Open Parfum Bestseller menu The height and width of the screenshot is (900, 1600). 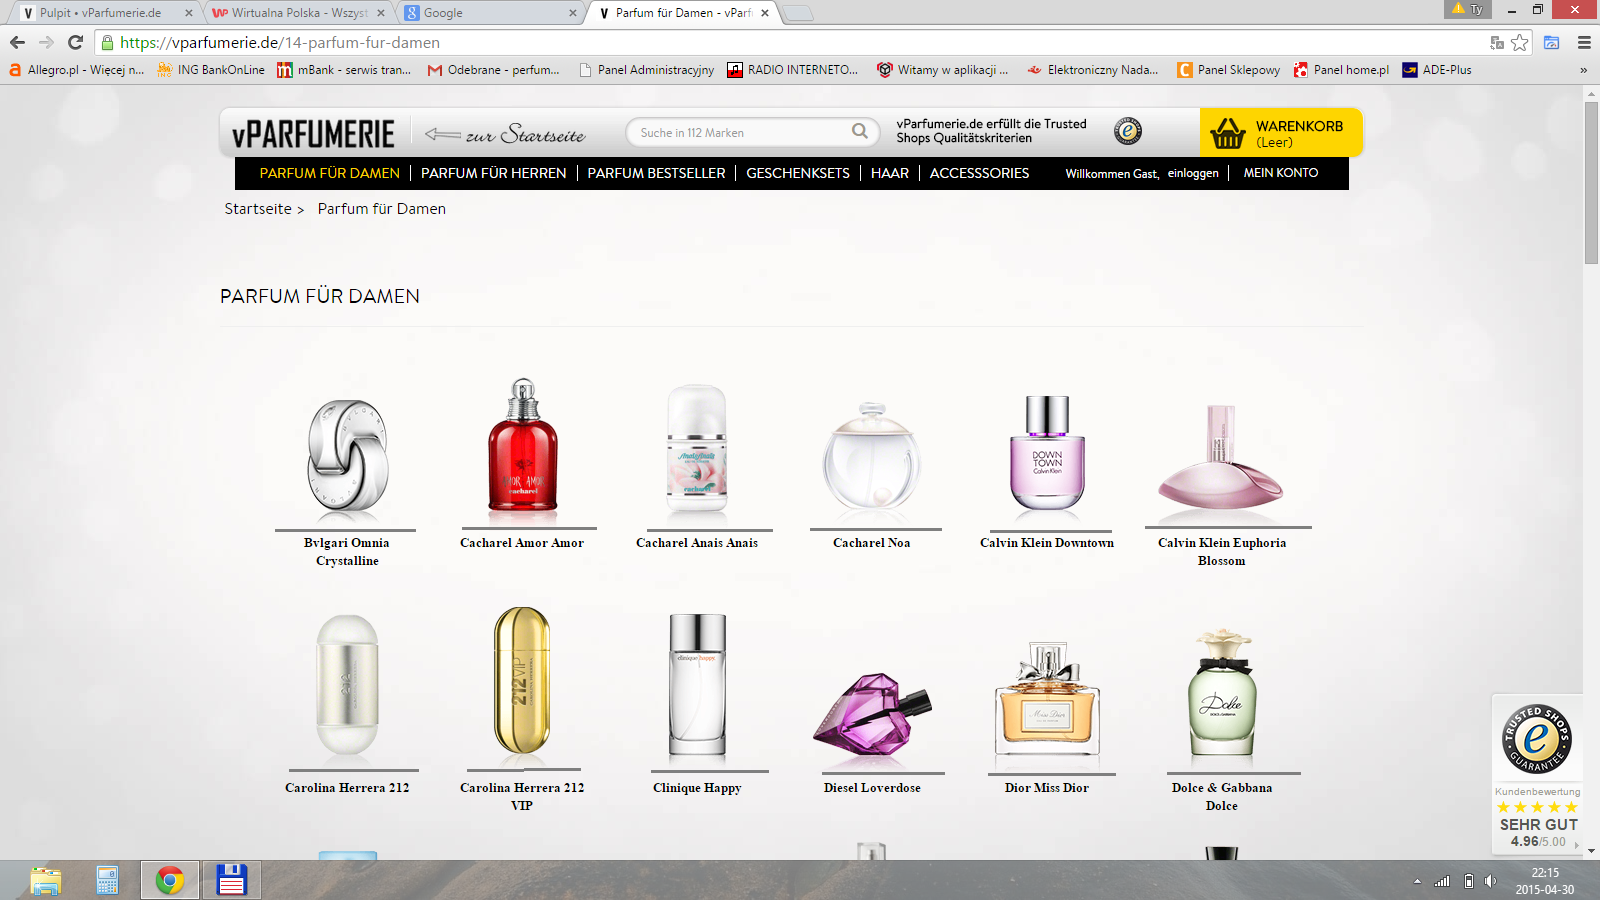[656, 173]
